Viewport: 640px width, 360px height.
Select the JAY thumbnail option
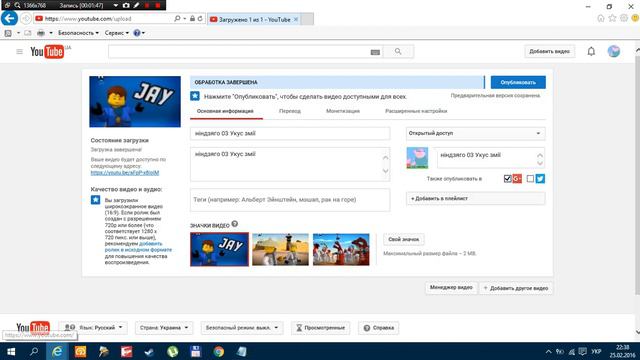tap(219, 249)
